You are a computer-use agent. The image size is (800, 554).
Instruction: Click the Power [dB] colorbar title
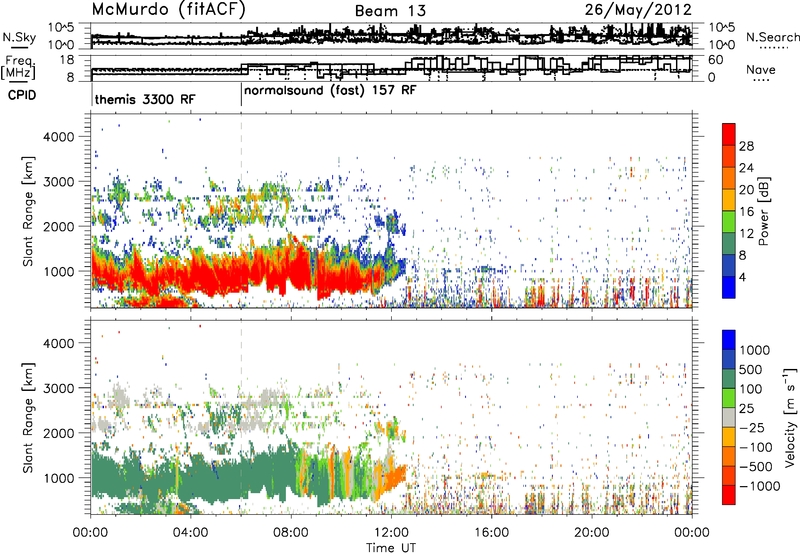(763, 211)
